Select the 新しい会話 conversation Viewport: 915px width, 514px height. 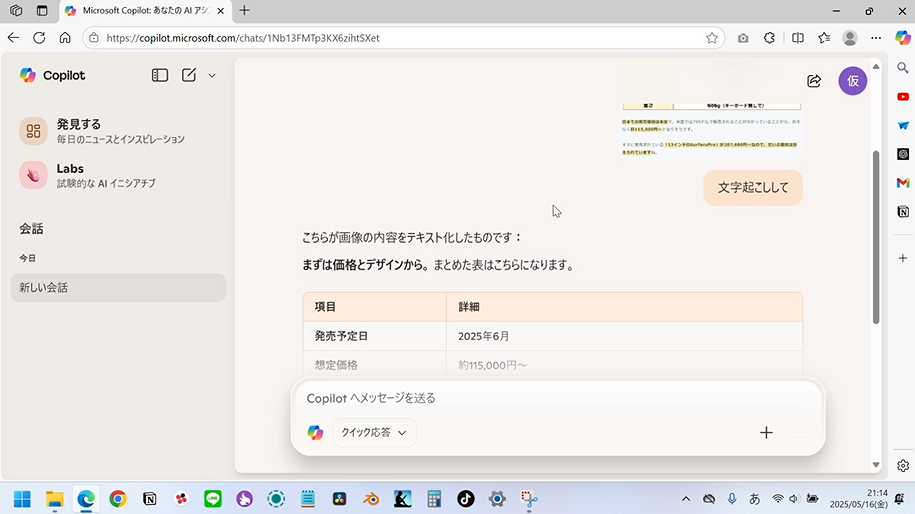[x=118, y=288]
